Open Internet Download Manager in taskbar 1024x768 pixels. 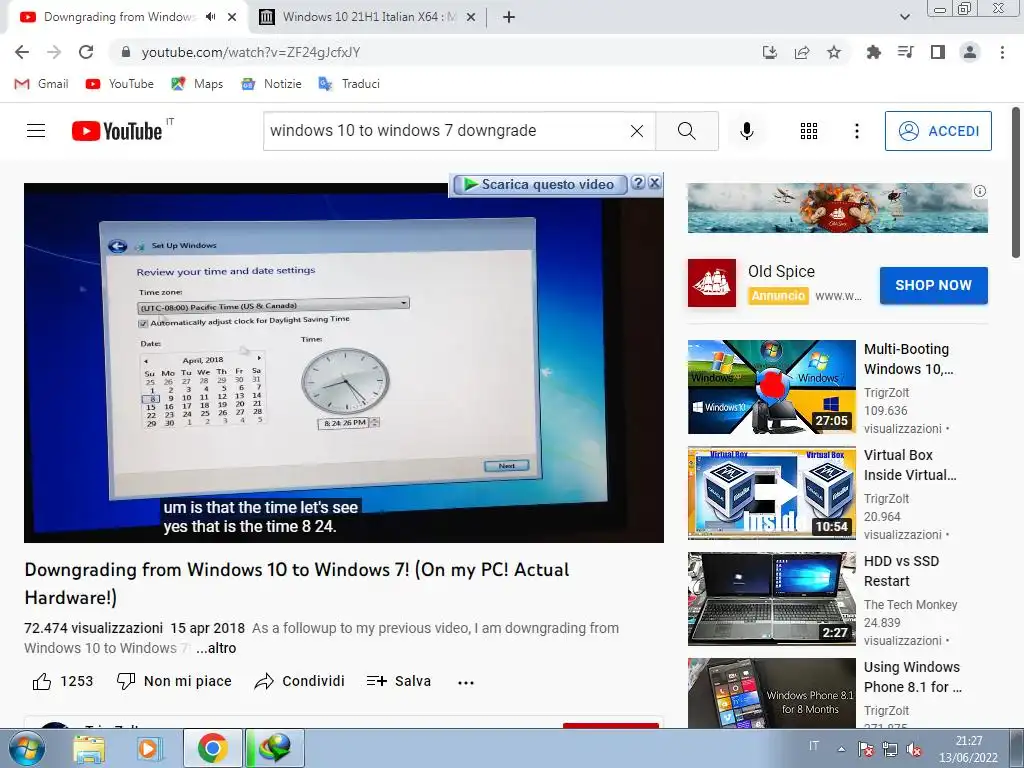click(274, 748)
